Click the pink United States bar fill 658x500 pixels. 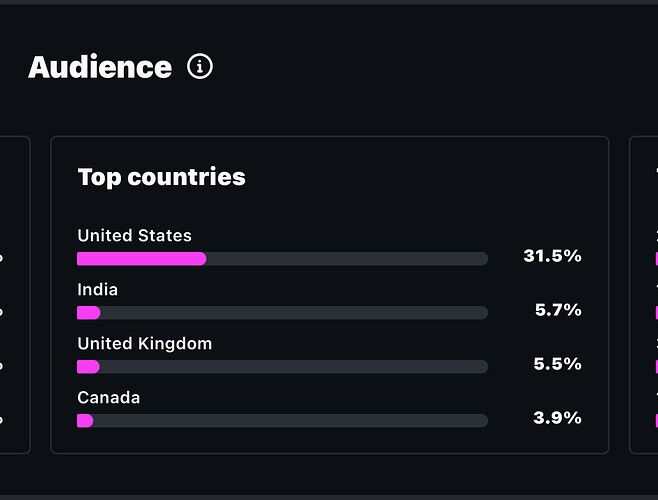tap(141, 259)
